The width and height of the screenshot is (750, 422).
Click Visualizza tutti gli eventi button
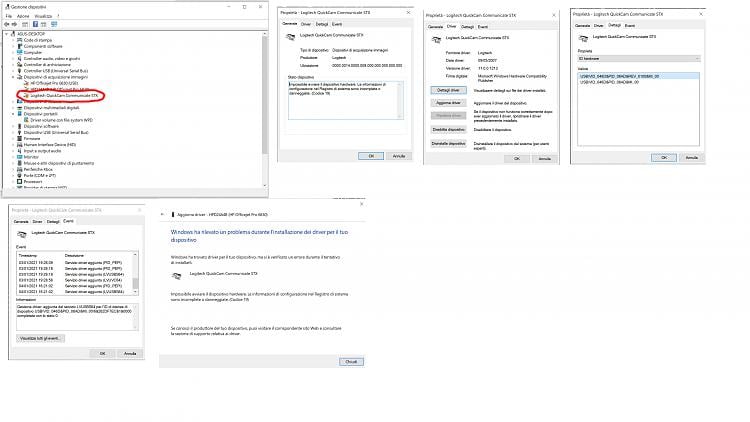40,338
